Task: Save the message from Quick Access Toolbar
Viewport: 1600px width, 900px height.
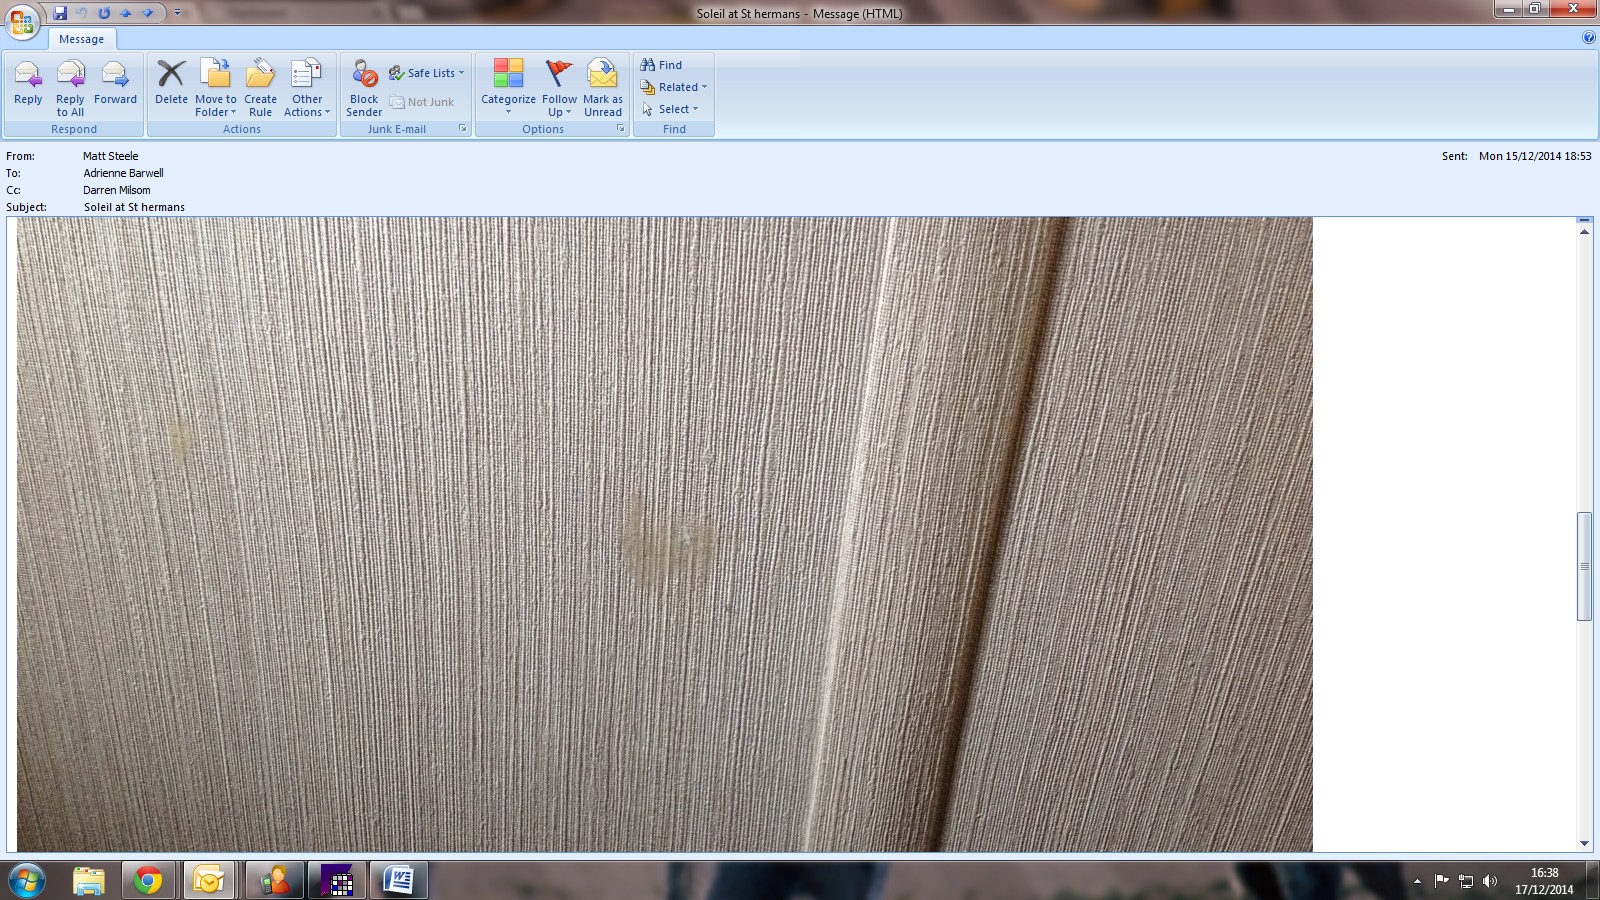Action: 60,13
